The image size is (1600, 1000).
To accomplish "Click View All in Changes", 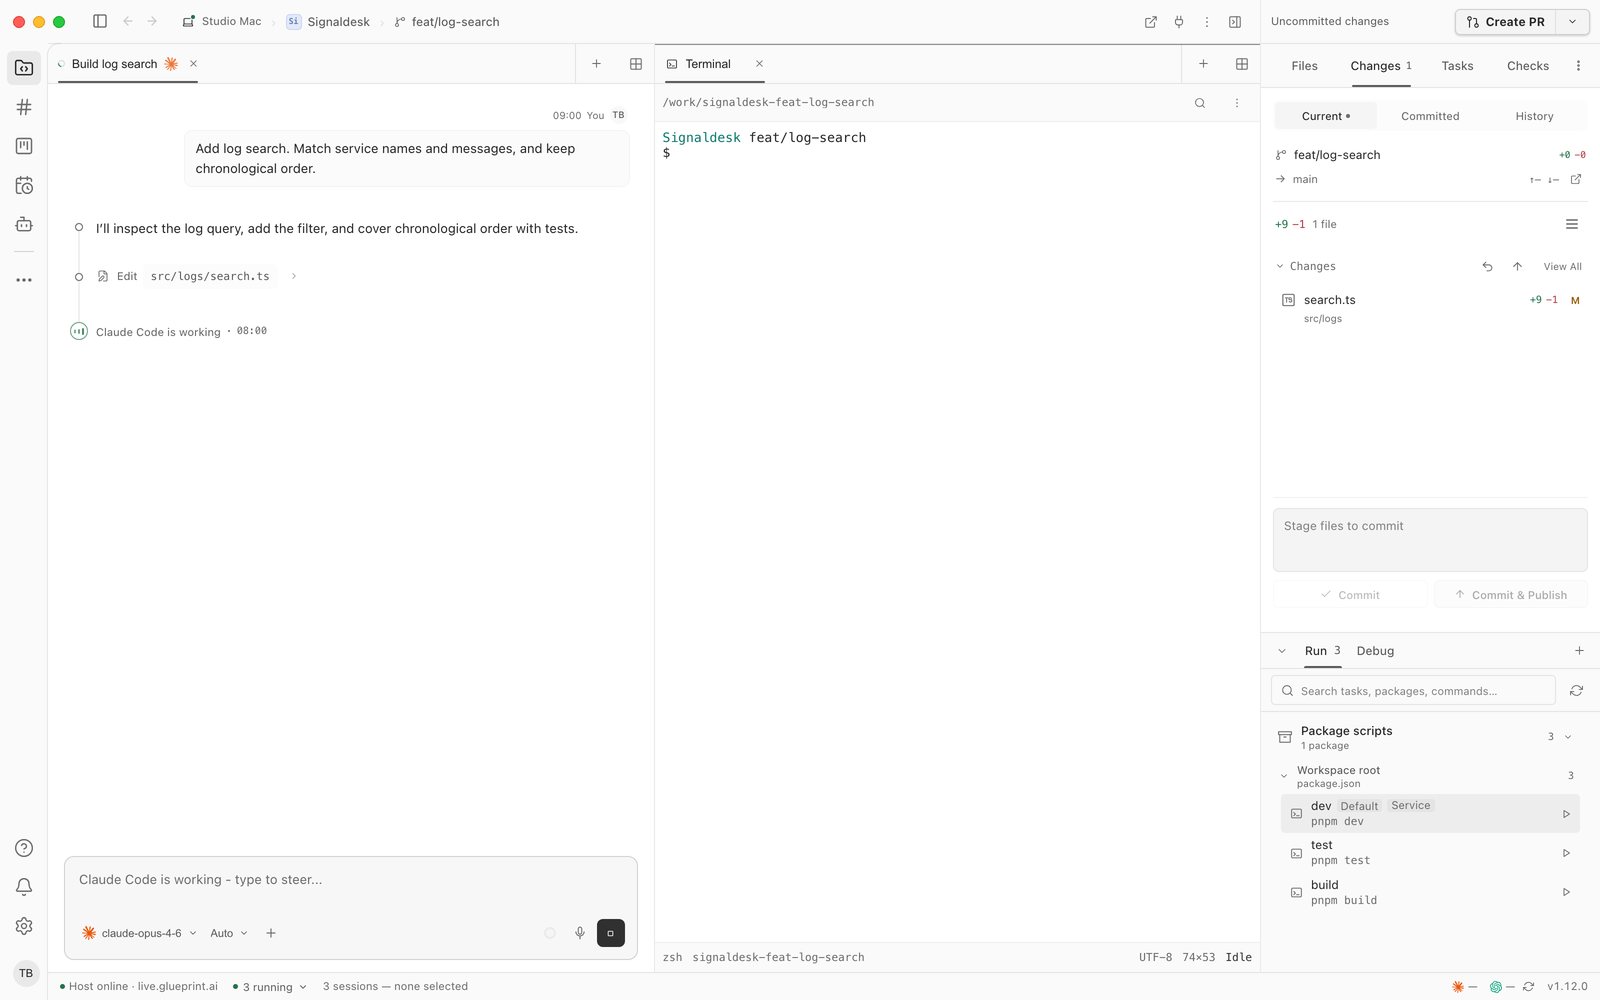I will point(1562,267).
